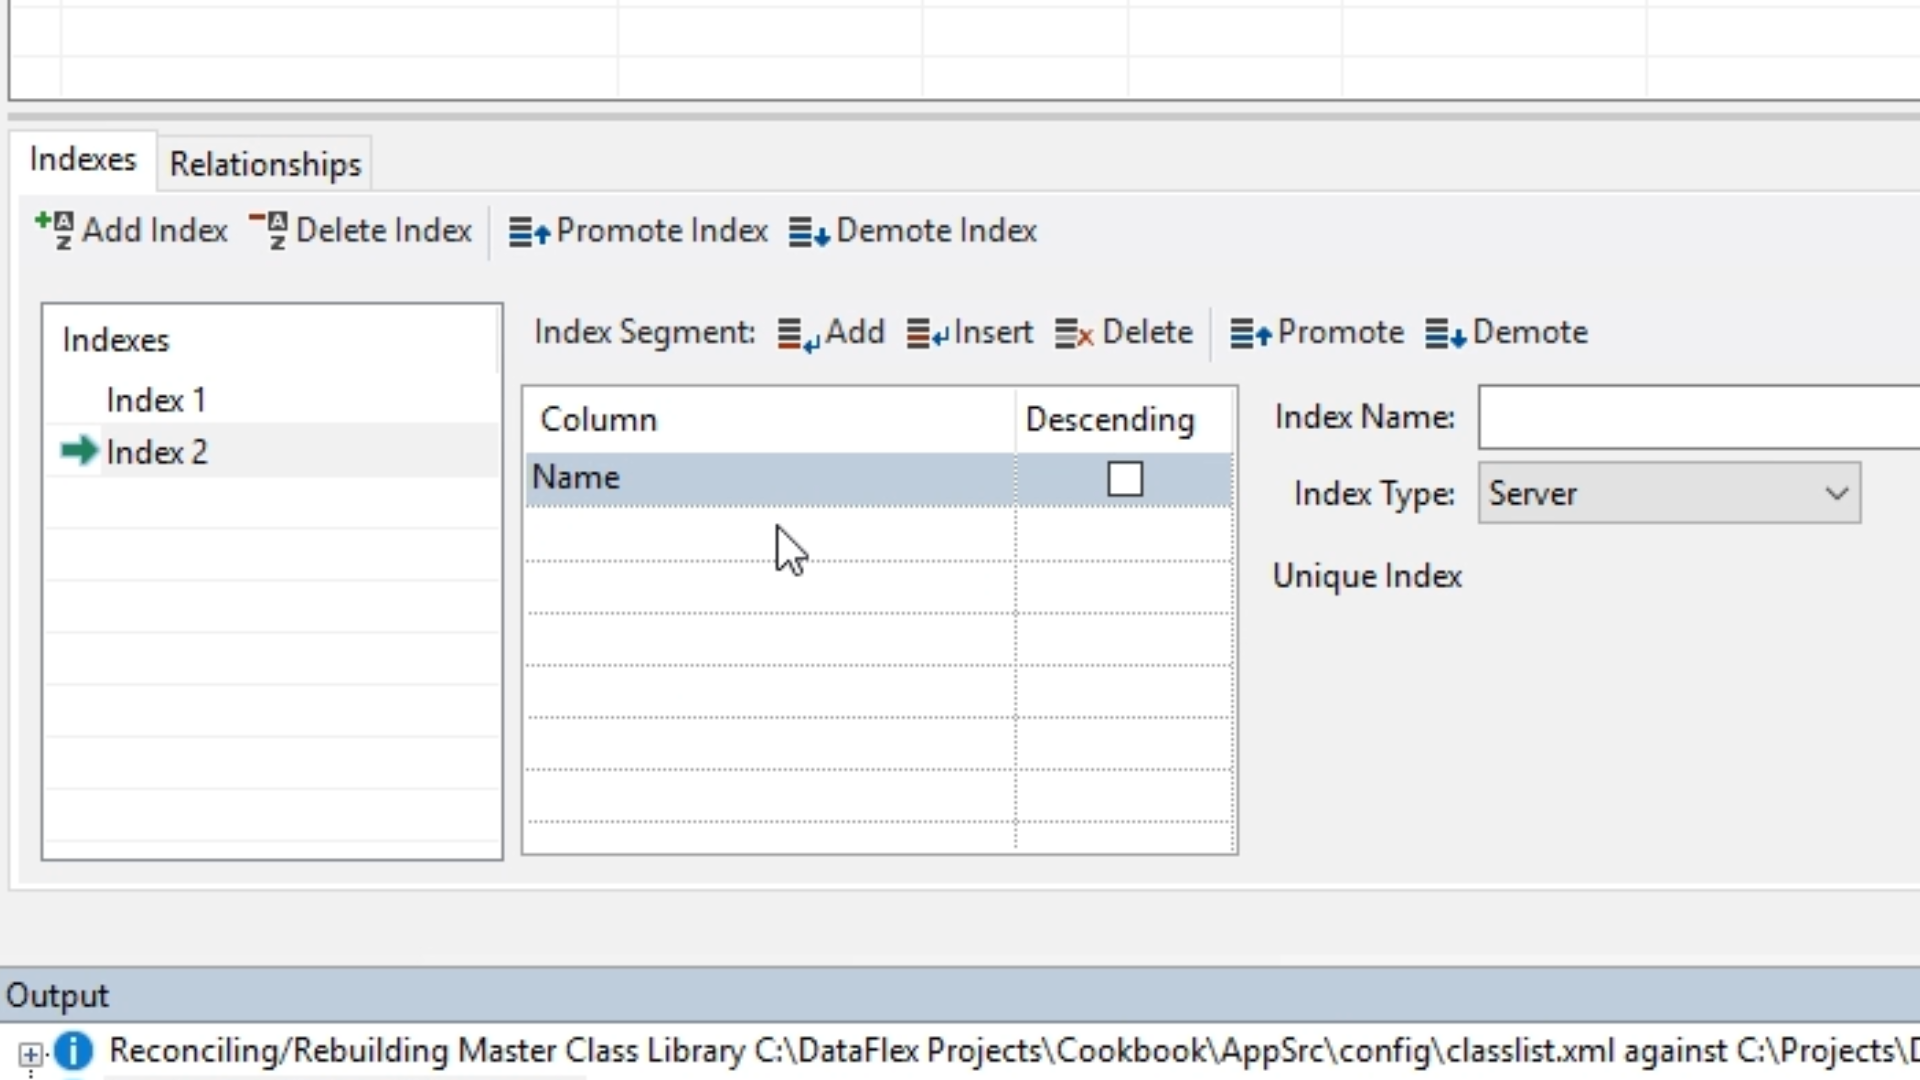Insert an index segment

969,332
